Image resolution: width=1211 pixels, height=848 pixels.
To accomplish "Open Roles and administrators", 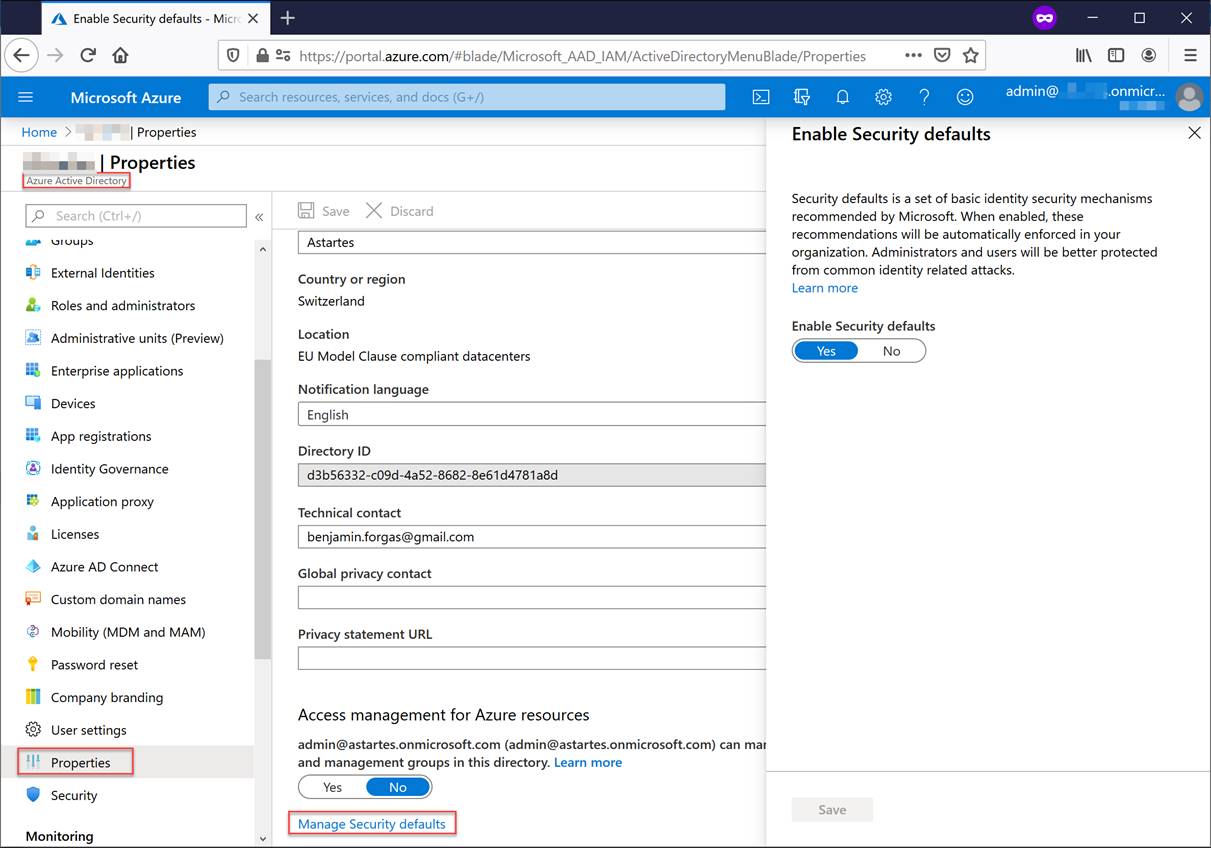I will (123, 306).
